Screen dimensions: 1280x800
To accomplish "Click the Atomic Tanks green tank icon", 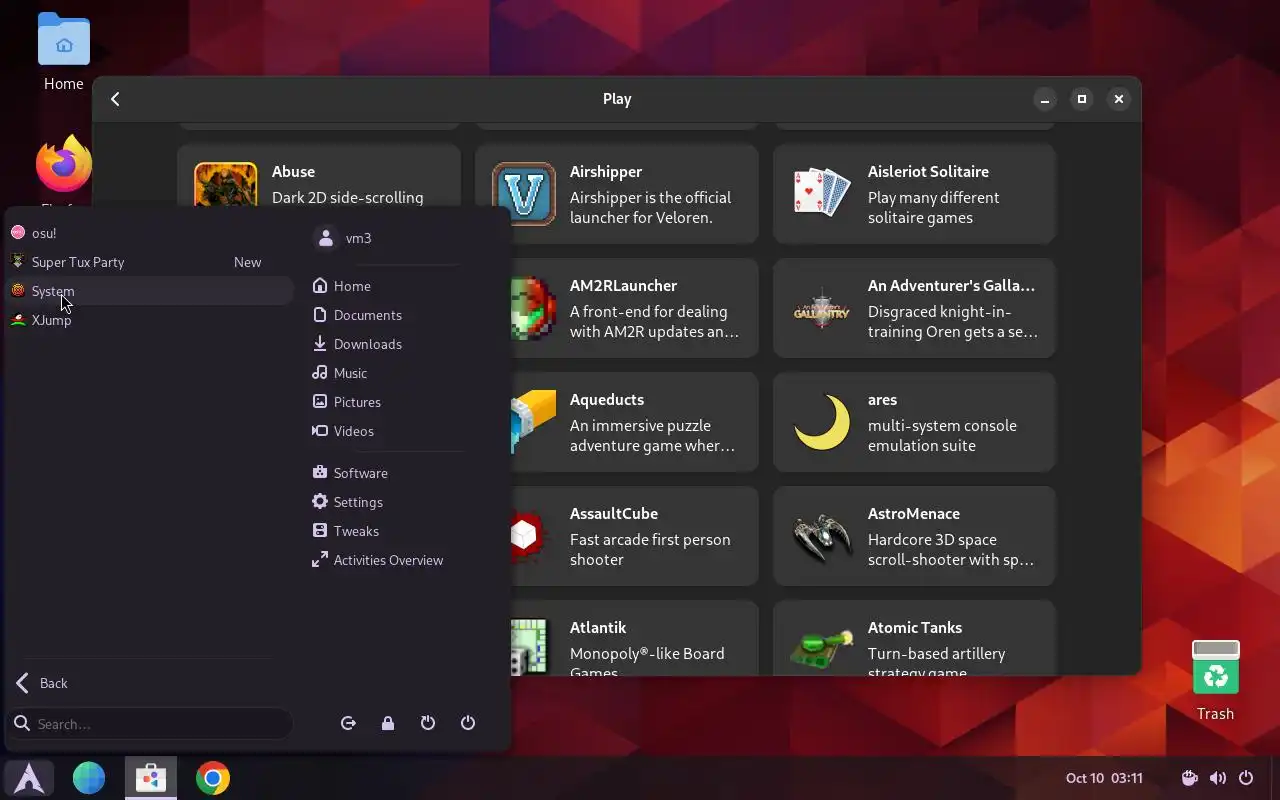I will [x=822, y=647].
